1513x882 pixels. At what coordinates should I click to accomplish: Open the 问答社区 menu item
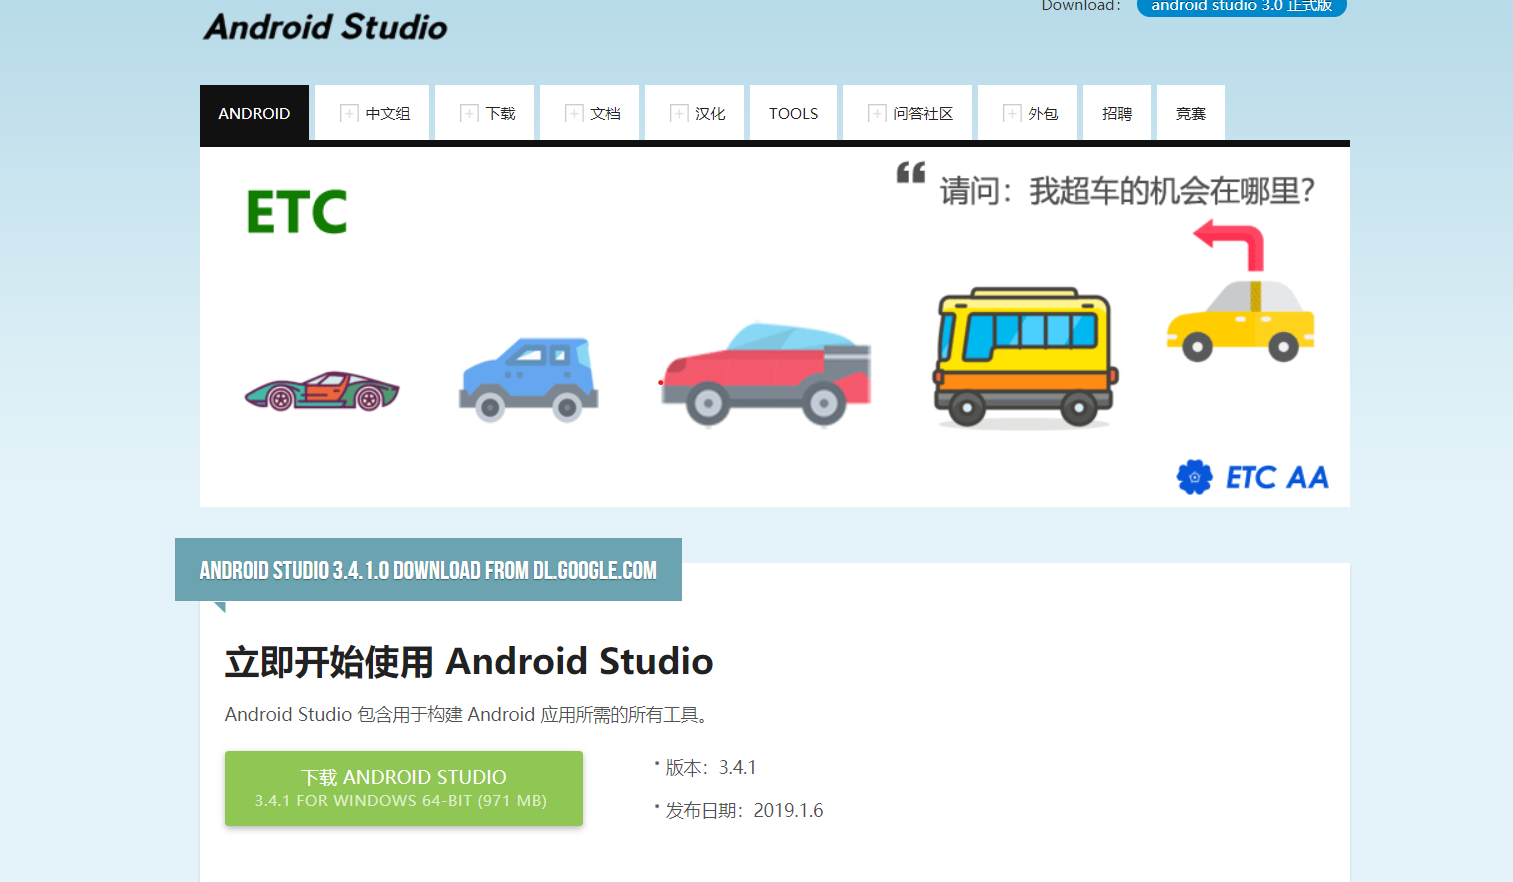(908, 113)
